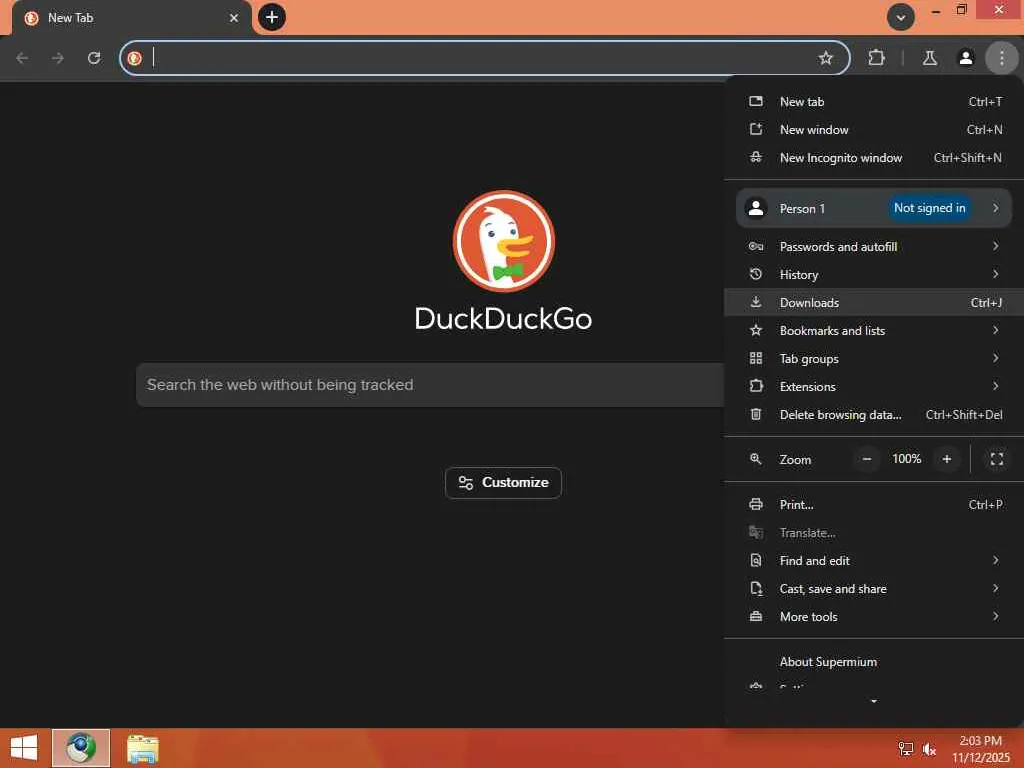Click the More tools toolbox icon
Screen dimensions: 1024x768
[x=756, y=616]
